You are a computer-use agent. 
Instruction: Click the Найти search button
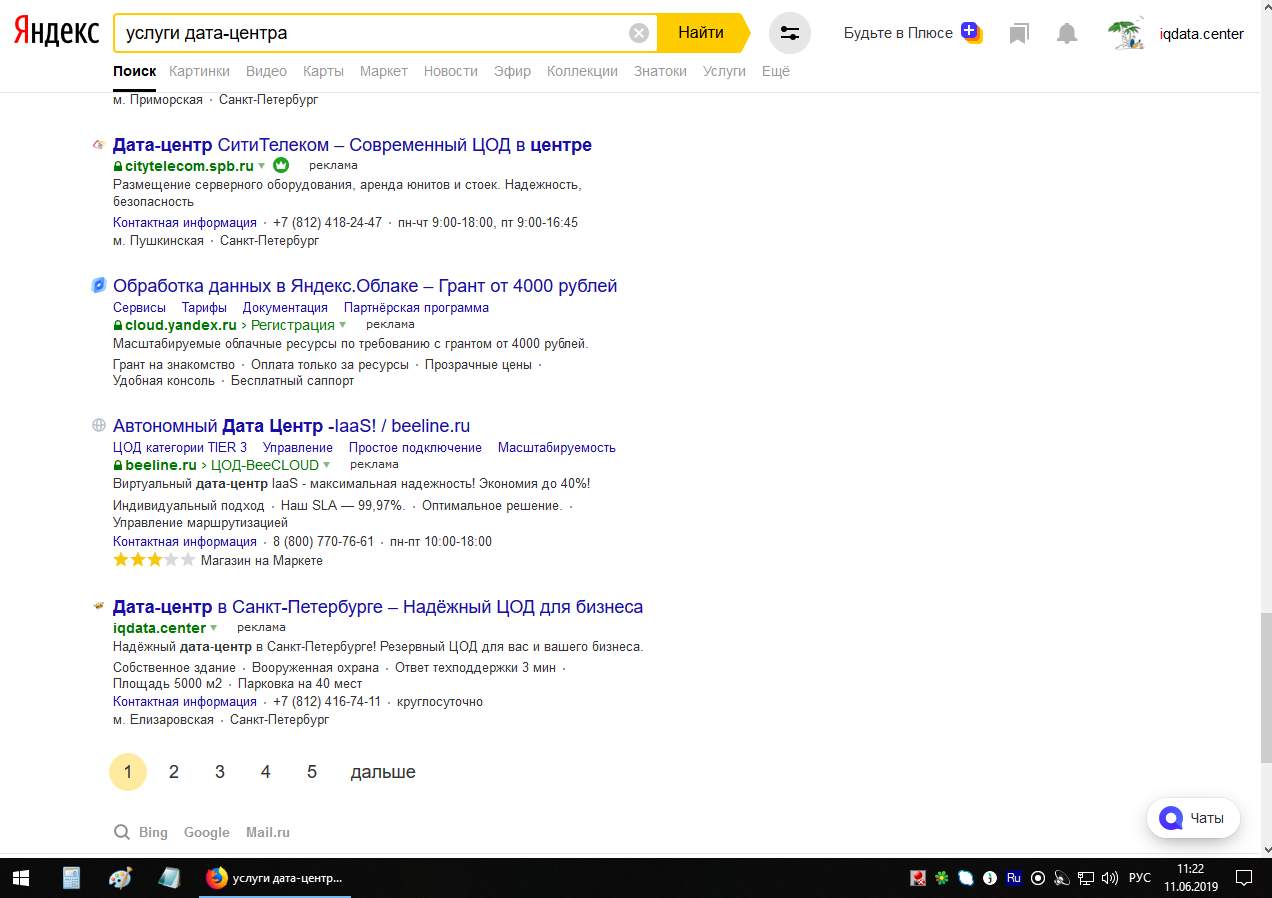(x=701, y=33)
